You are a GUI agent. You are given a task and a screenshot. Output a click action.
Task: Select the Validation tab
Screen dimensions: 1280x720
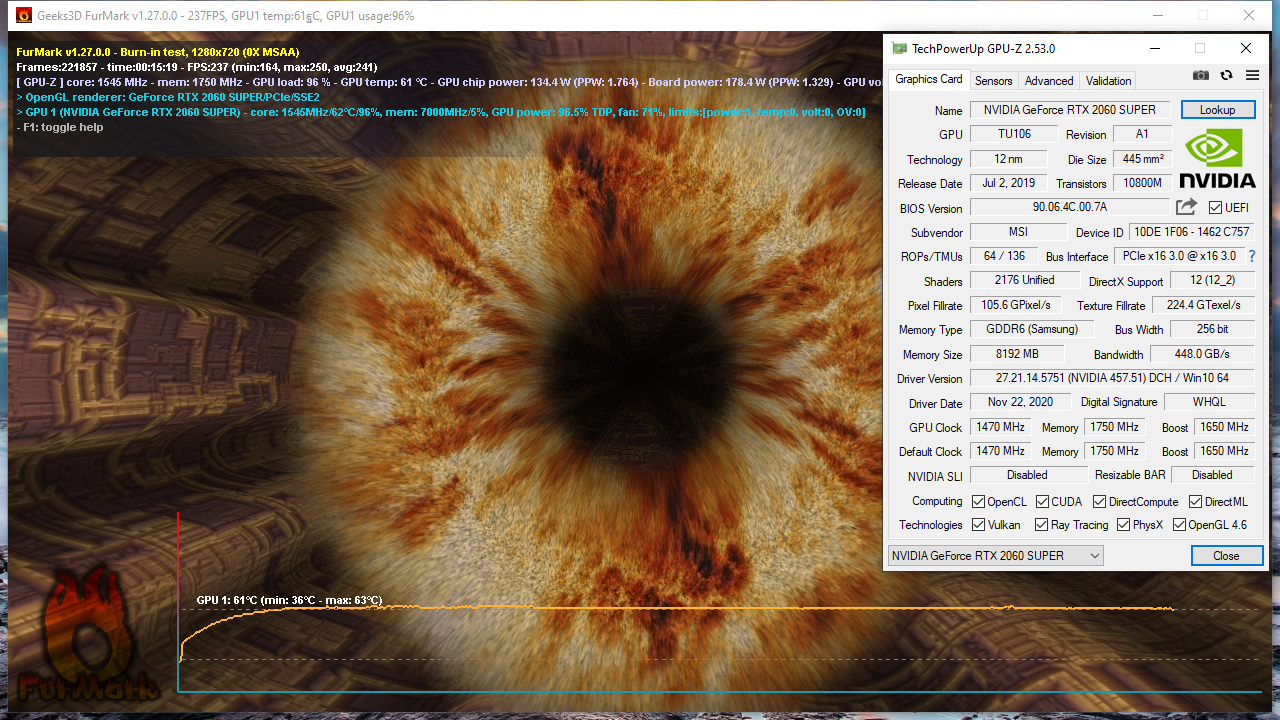point(1108,81)
